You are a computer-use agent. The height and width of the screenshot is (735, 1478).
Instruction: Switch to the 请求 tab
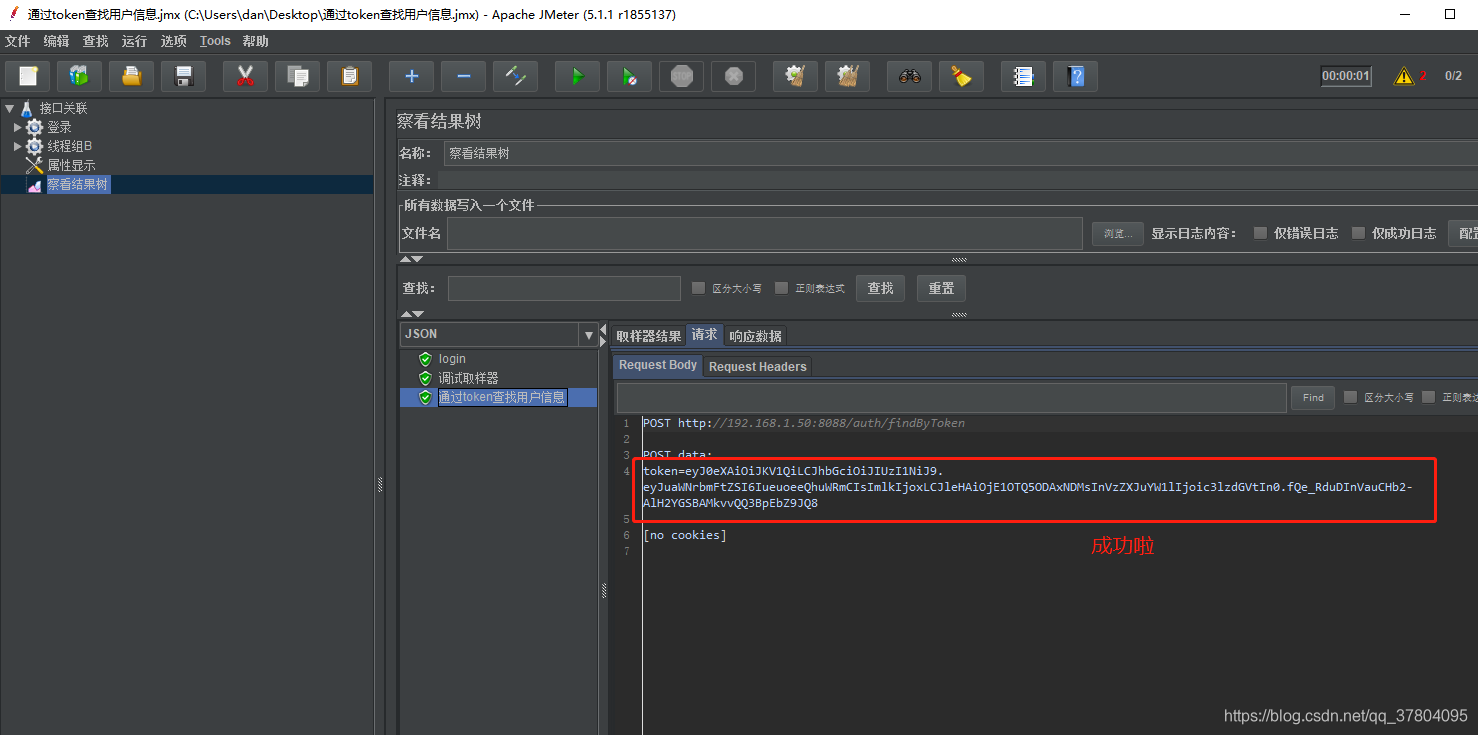(705, 335)
